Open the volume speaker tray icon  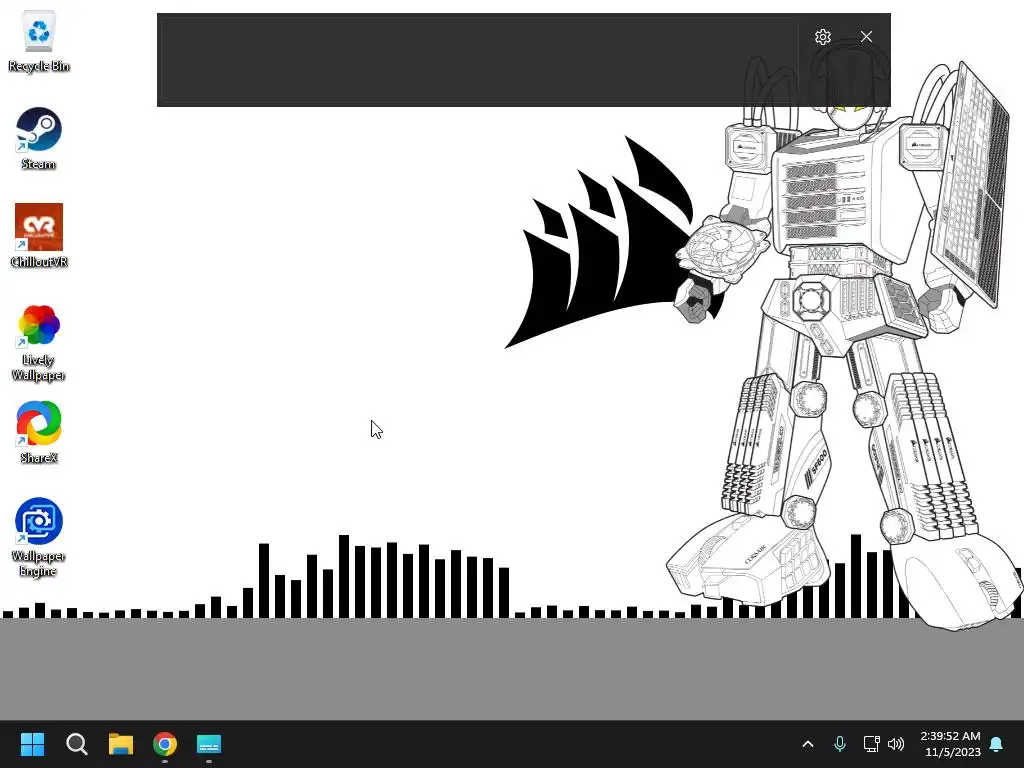click(896, 744)
